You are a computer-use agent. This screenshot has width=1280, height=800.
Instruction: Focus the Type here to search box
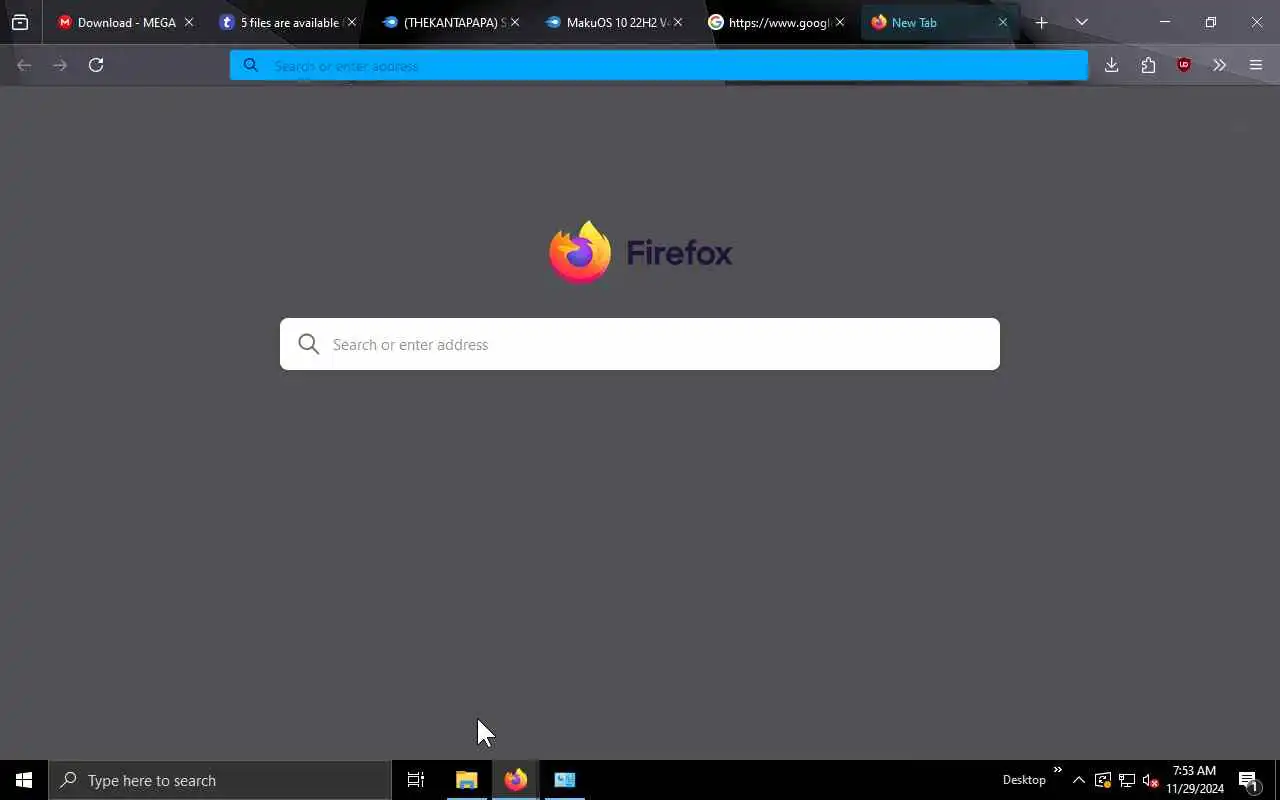coord(220,780)
